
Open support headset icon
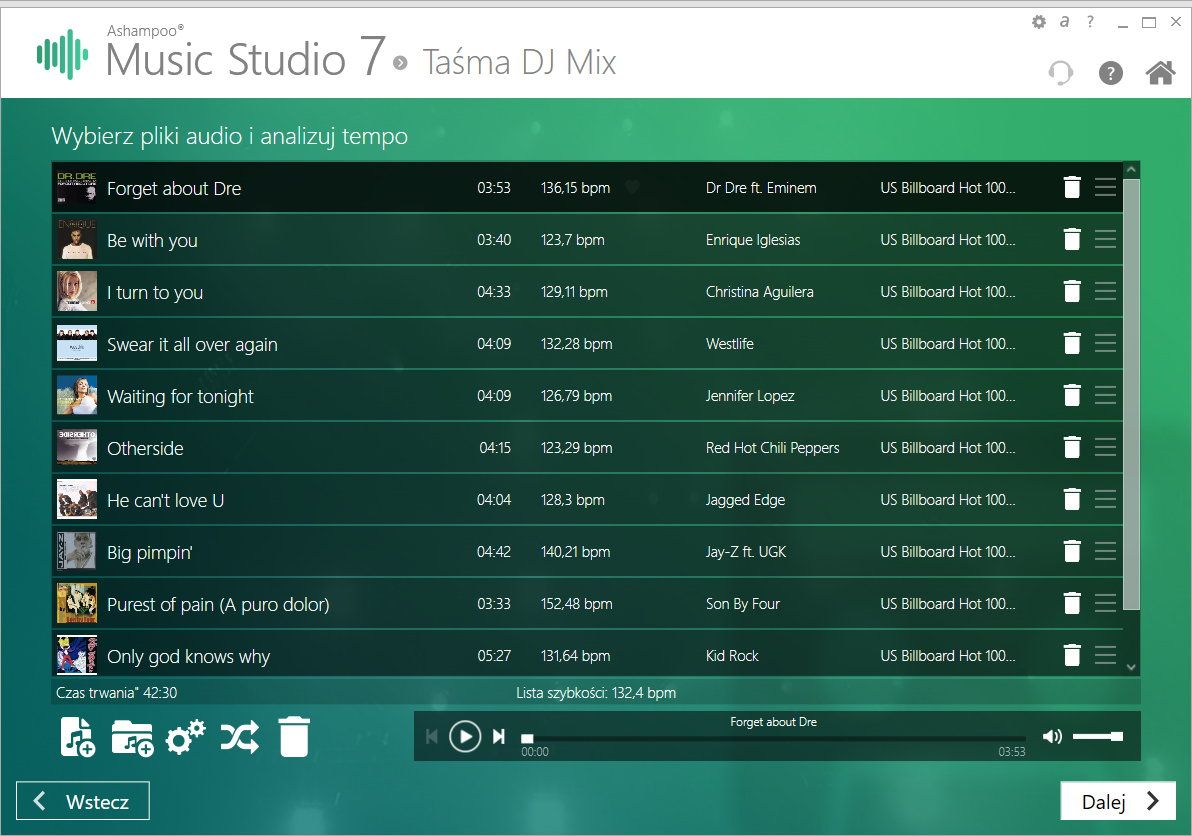pyautogui.click(x=1060, y=73)
